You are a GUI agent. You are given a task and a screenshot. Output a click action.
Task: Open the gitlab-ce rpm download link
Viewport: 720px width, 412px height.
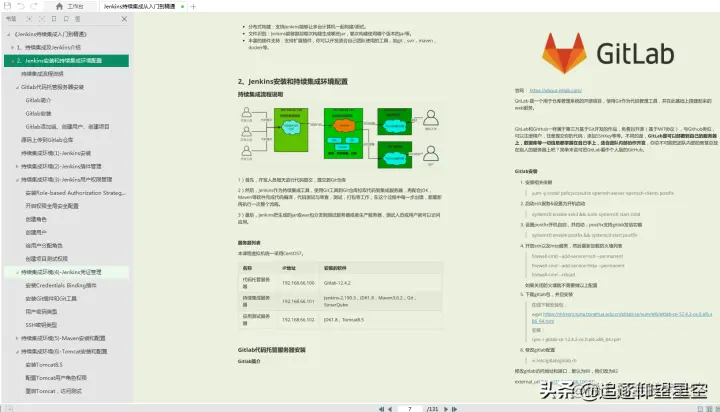click(x=622, y=317)
